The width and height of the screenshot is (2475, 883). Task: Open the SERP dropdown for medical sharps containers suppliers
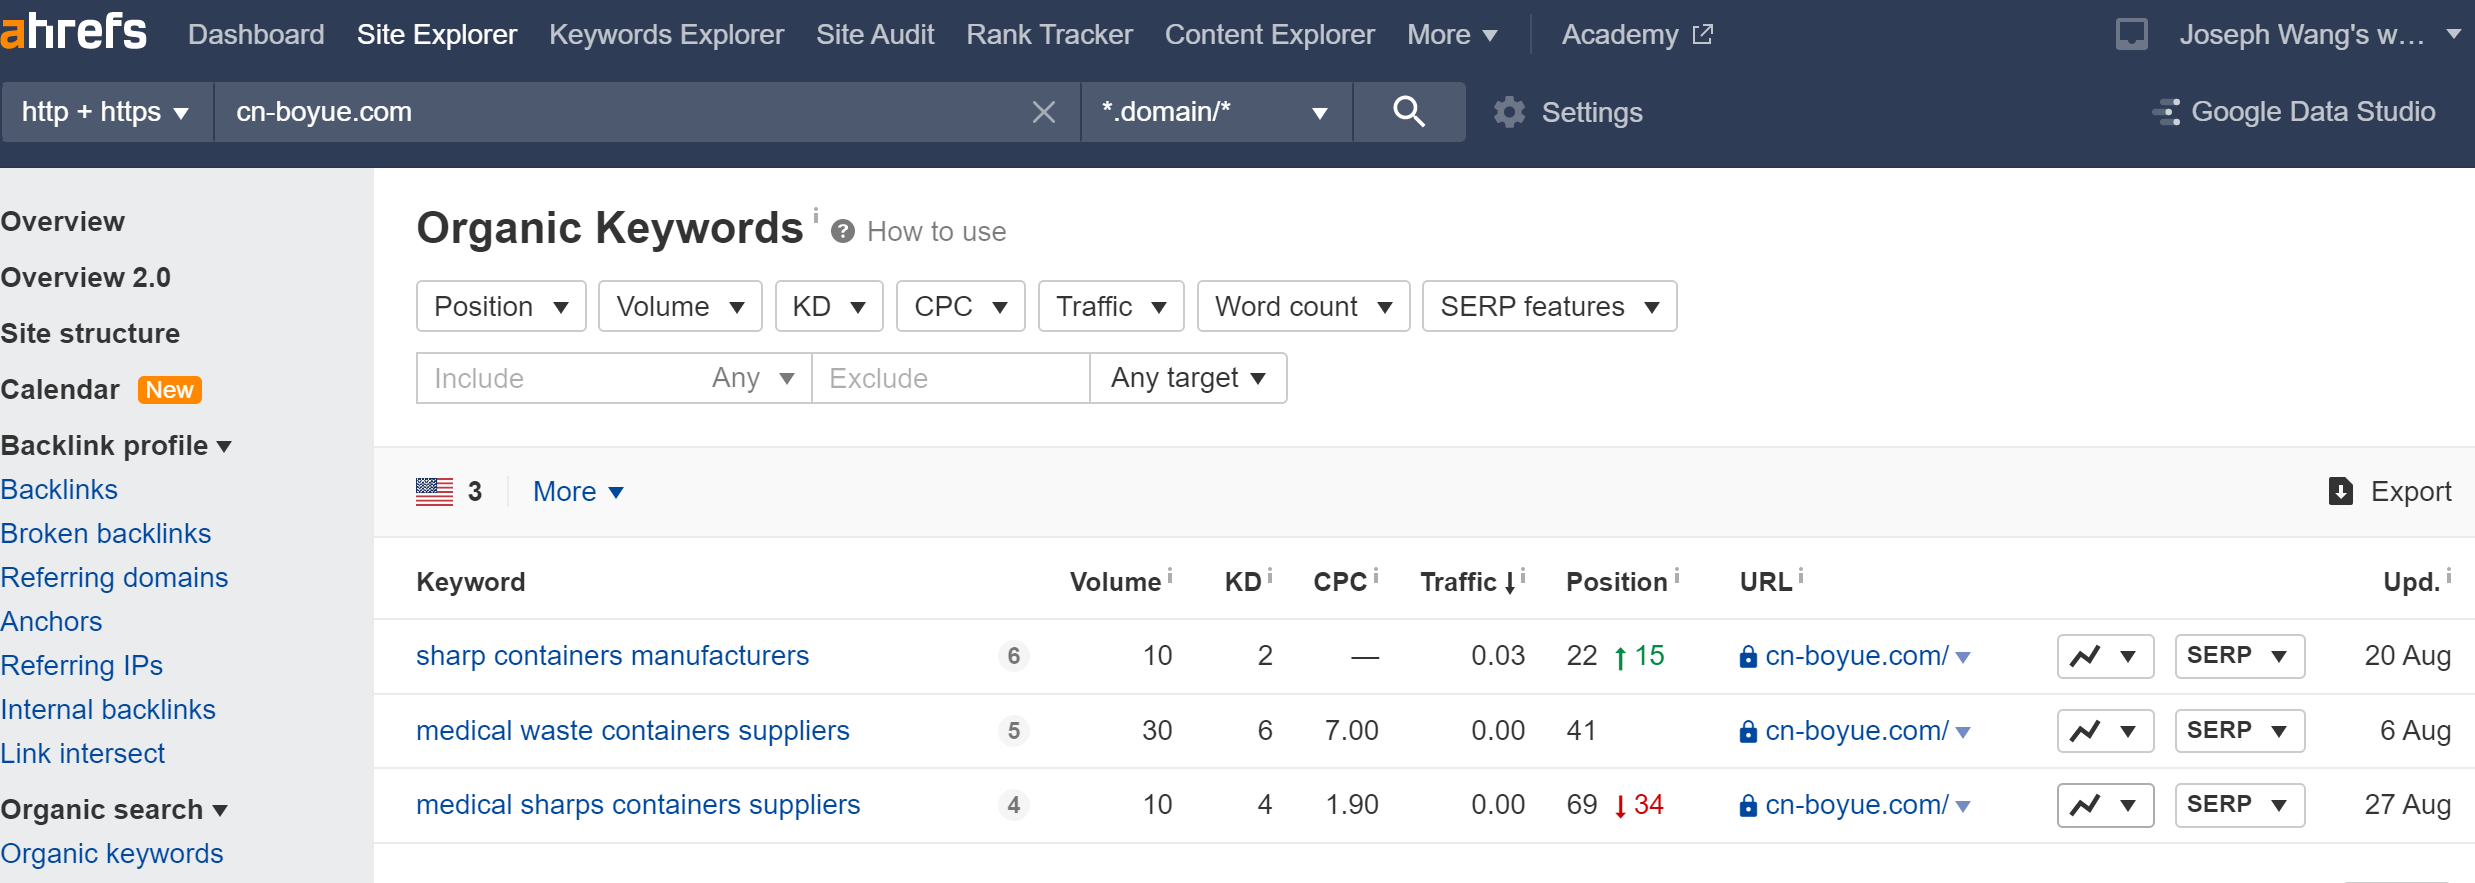click(2240, 805)
